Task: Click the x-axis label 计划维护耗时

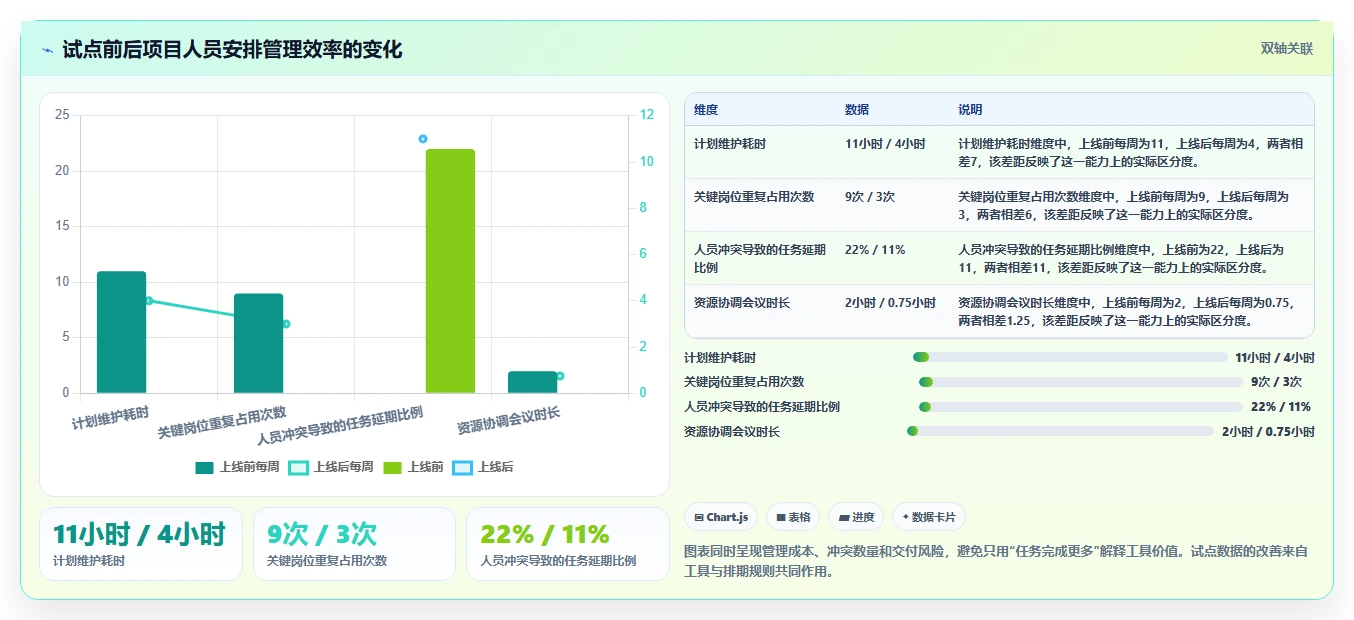Action: pyautogui.click(x=111, y=418)
